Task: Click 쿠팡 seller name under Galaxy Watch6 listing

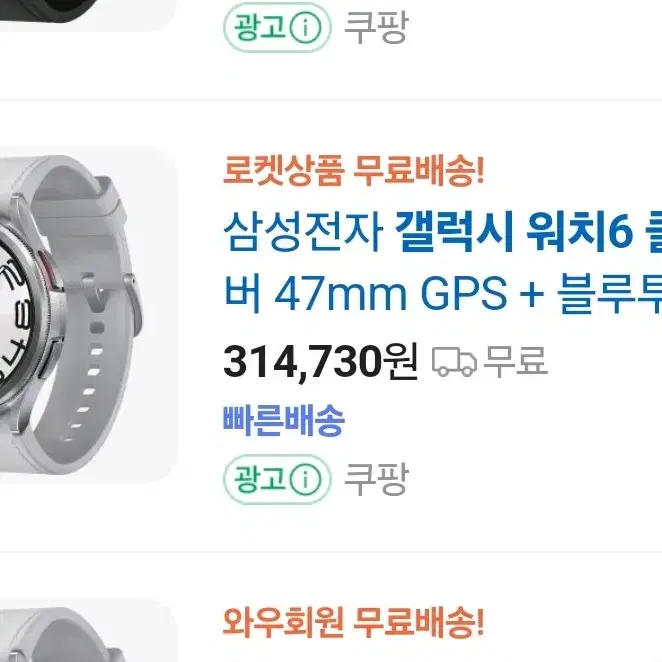Action: coord(376,479)
